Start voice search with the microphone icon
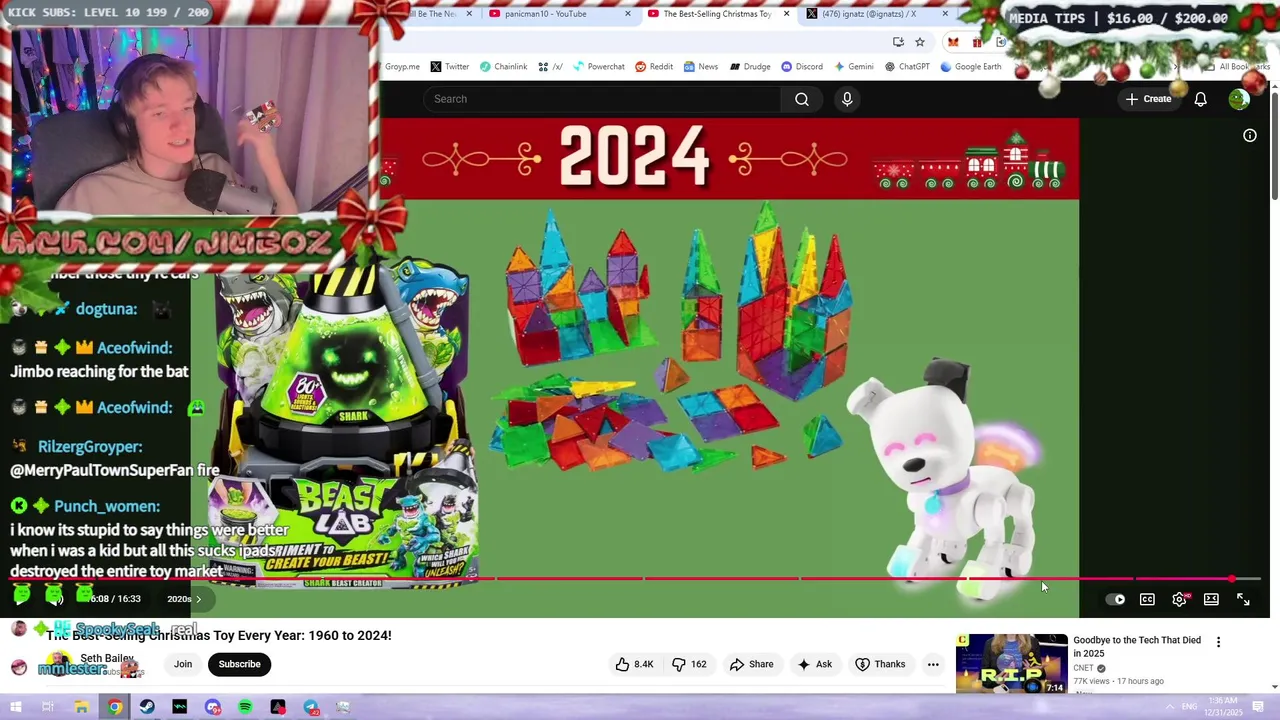The image size is (1280, 720). click(847, 99)
